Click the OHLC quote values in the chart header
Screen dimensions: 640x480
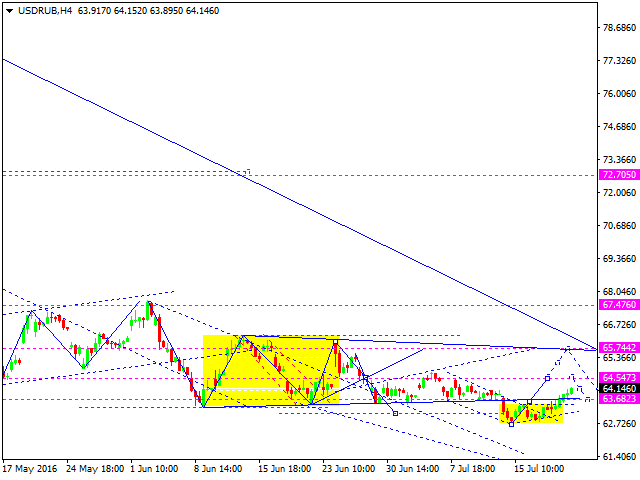[x=149, y=11]
